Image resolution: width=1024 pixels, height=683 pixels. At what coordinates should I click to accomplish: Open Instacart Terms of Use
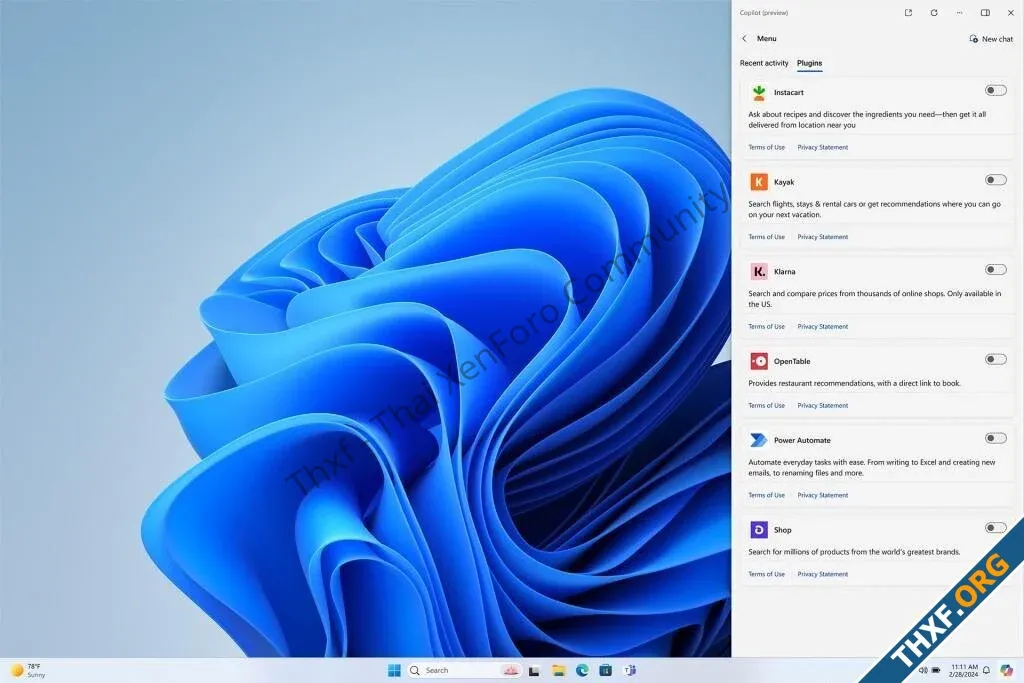766,148
